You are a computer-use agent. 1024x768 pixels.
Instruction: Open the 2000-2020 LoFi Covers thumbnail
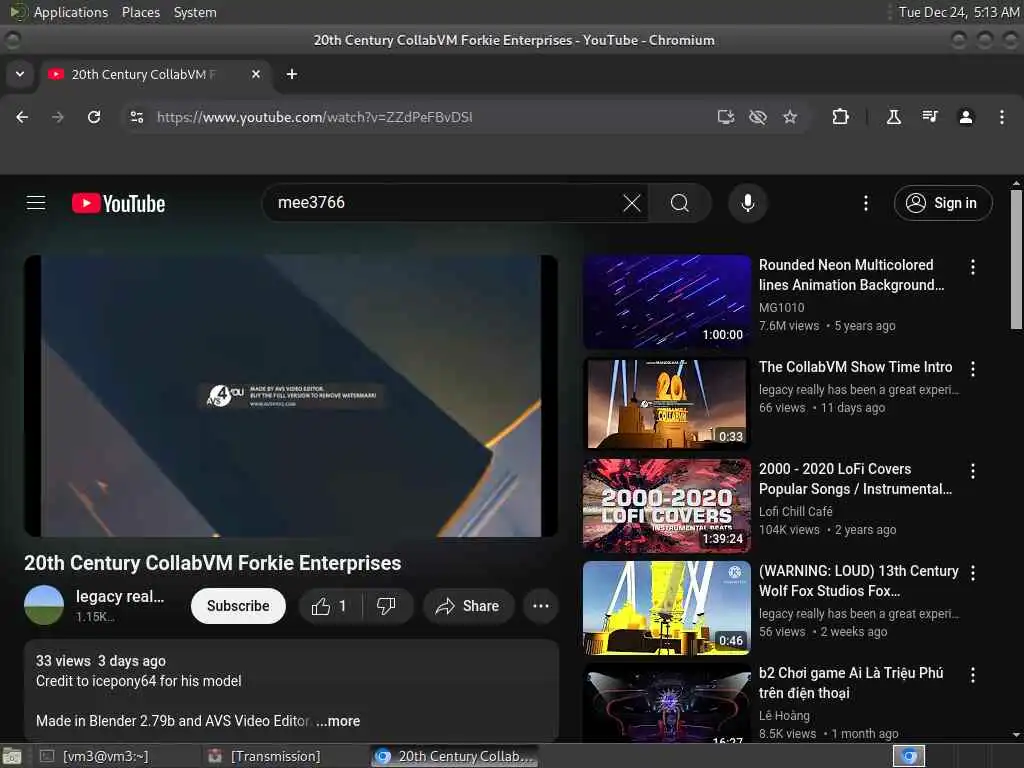[667, 505]
